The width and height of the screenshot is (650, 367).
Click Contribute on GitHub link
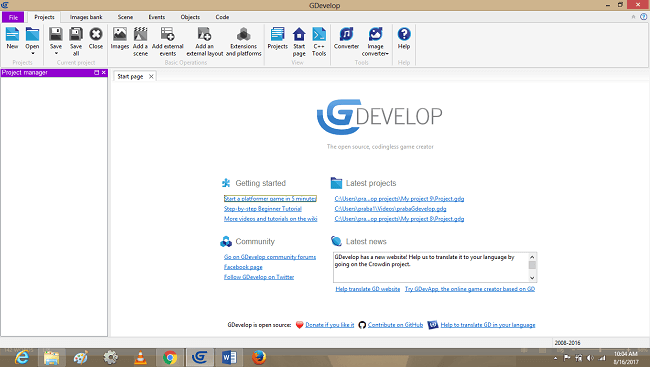(395, 325)
